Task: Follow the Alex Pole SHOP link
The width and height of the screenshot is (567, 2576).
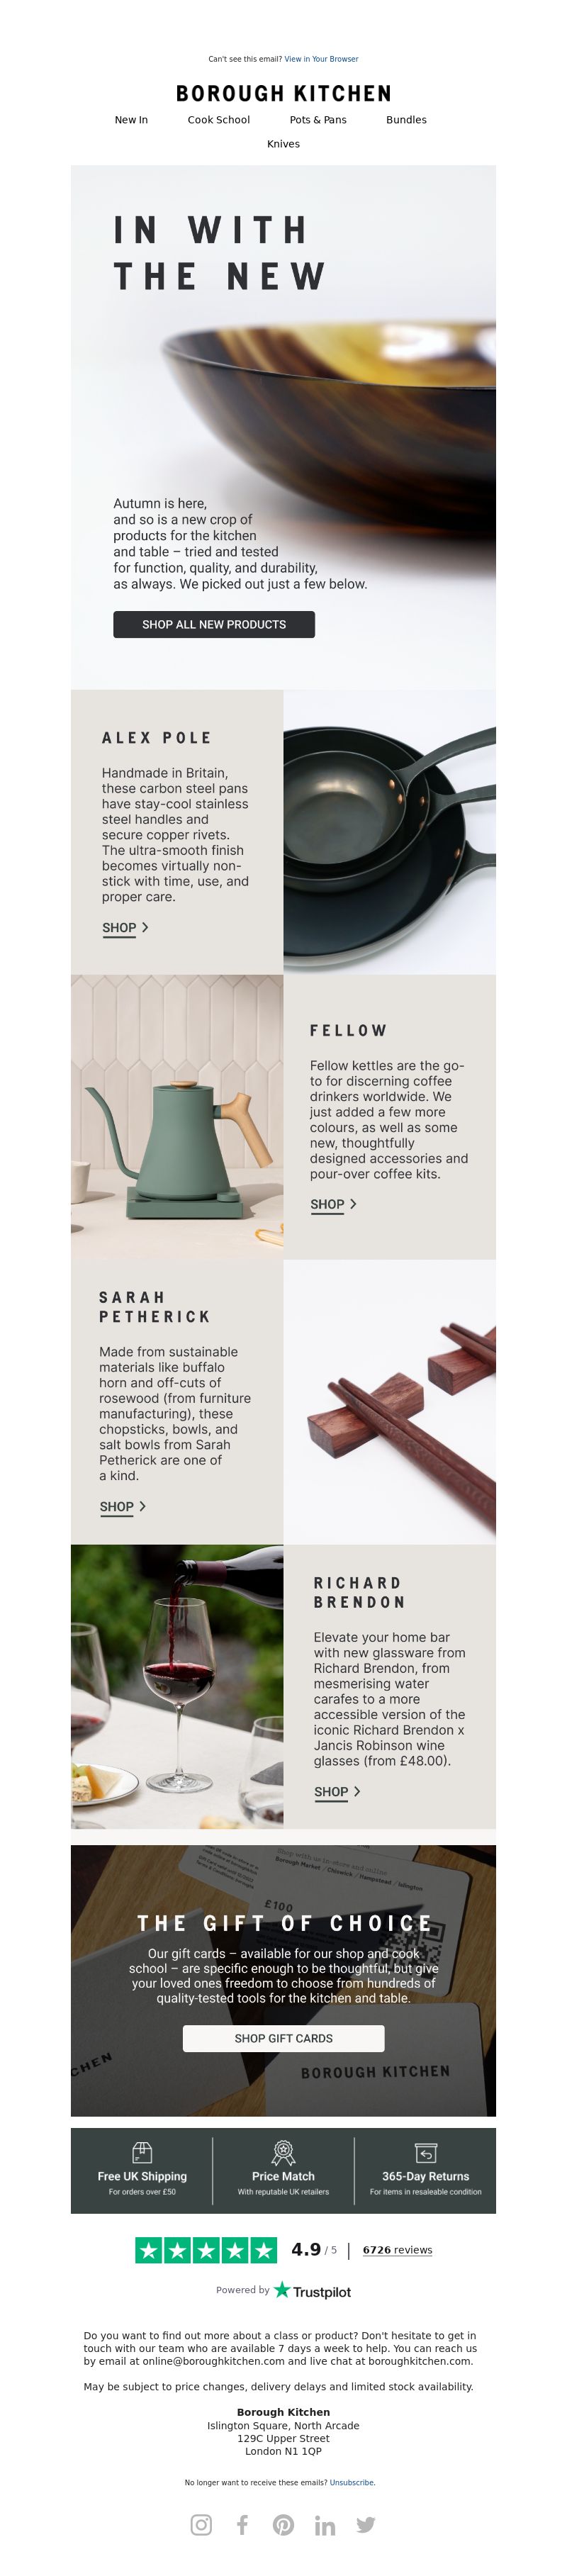Action: point(125,928)
